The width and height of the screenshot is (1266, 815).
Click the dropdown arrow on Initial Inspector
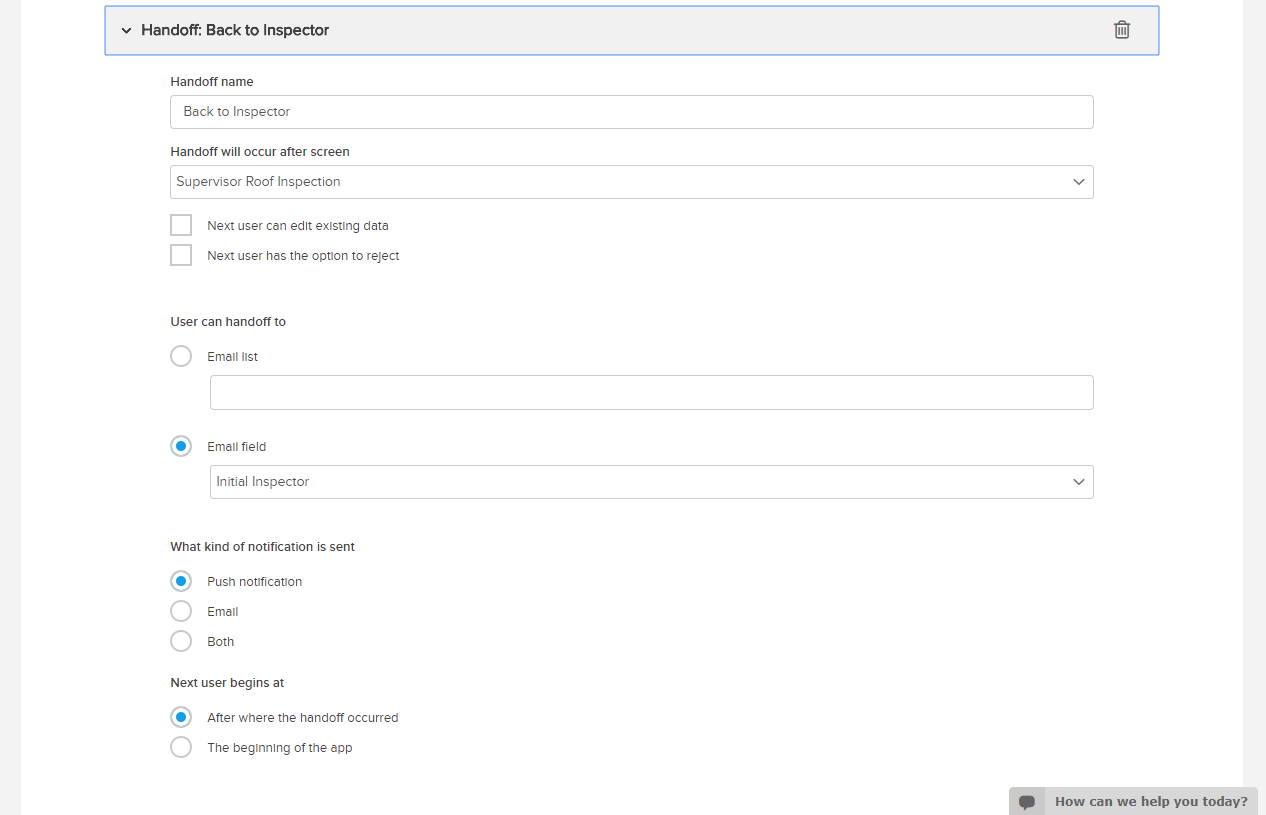[x=1078, y=482]
